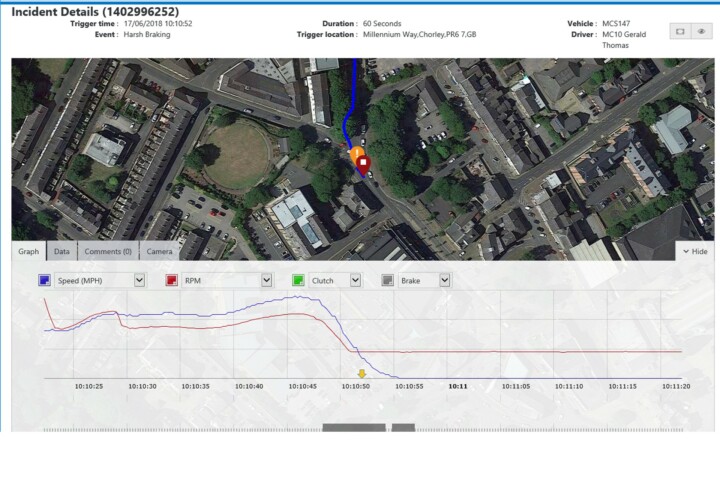
Task: Click the green Clutch series color box
Action: point(298,281)
